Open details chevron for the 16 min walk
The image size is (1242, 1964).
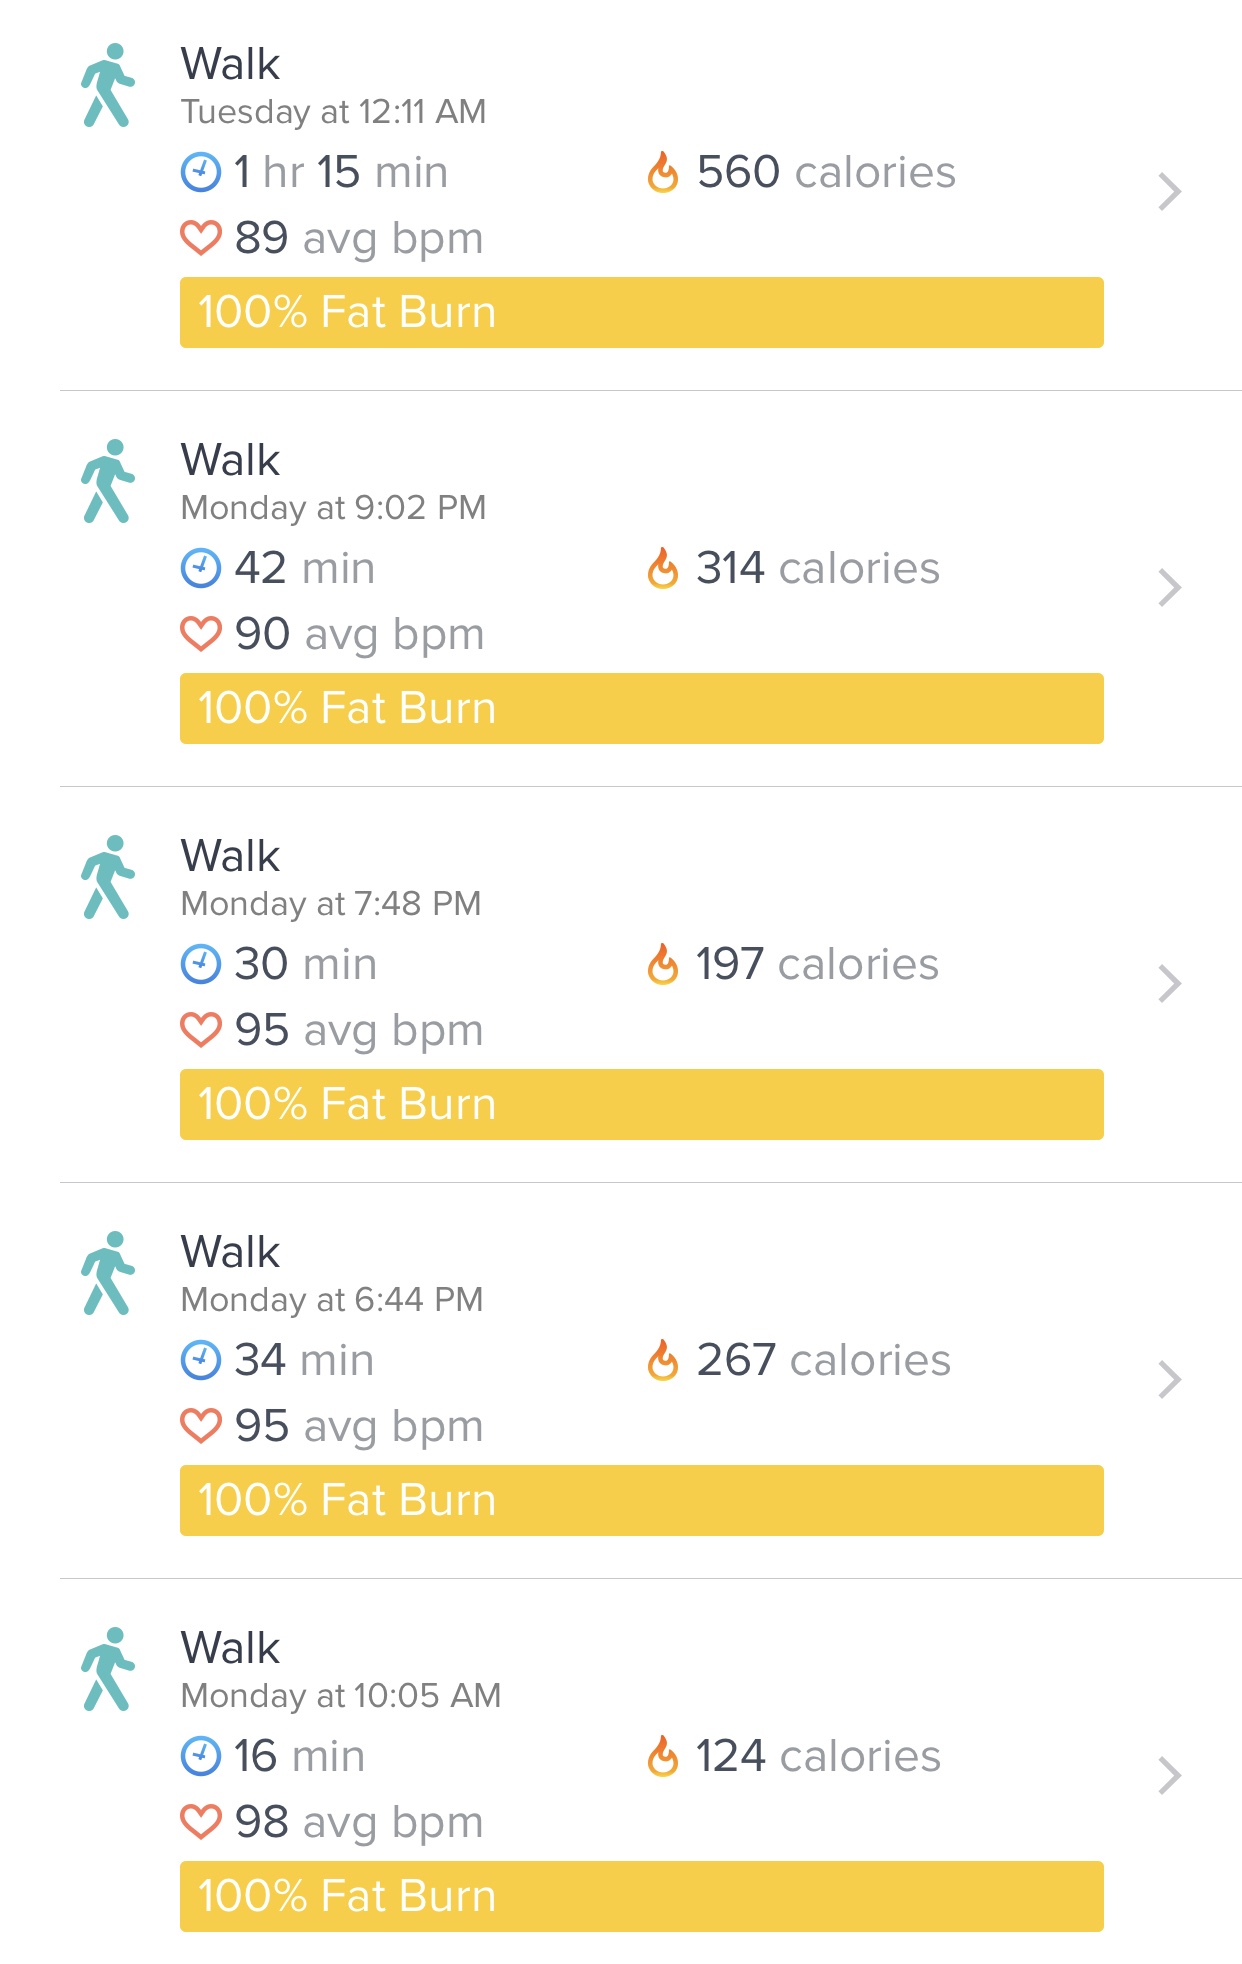coord(1170,1776)
